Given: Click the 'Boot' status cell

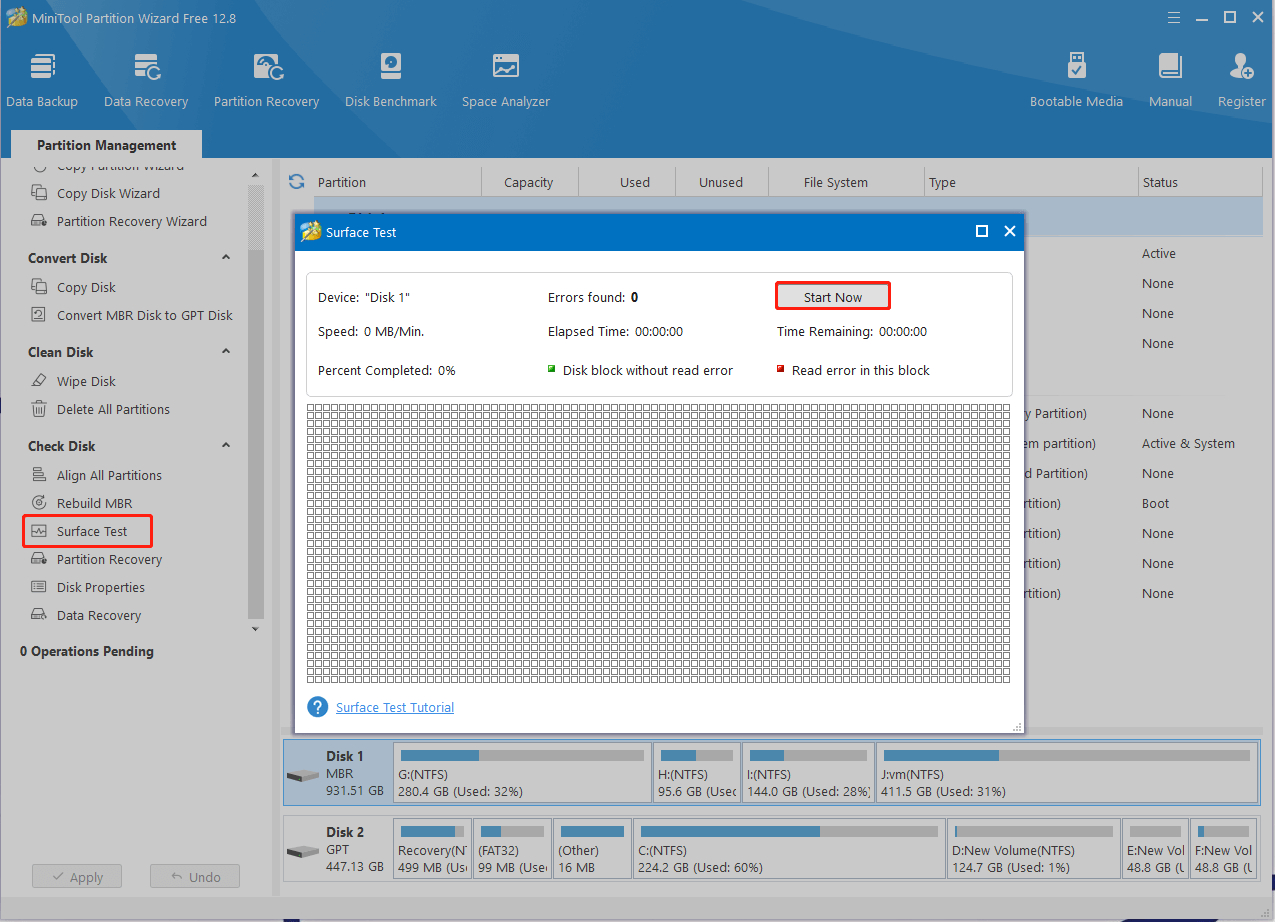Looking at the screenshot, I should coord(1156,504).
